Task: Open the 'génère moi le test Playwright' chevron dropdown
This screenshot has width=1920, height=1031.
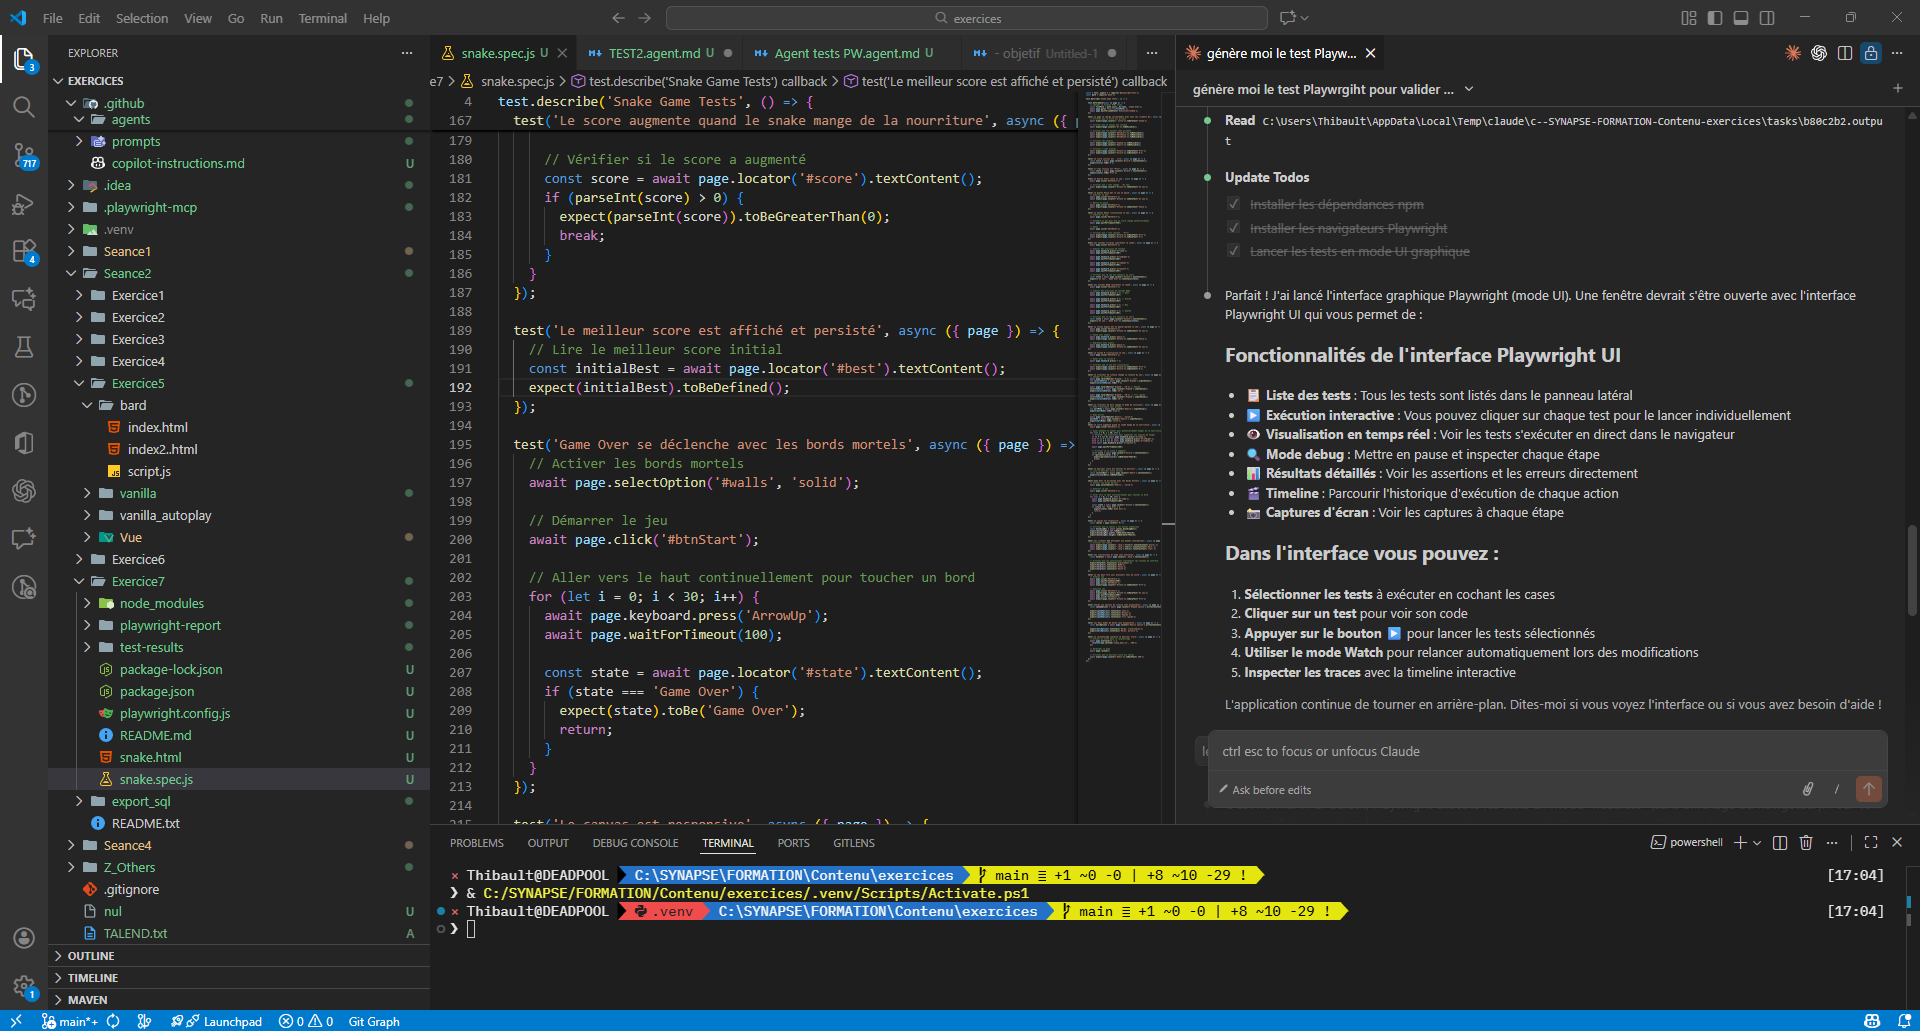Action: pos(1468,89)
